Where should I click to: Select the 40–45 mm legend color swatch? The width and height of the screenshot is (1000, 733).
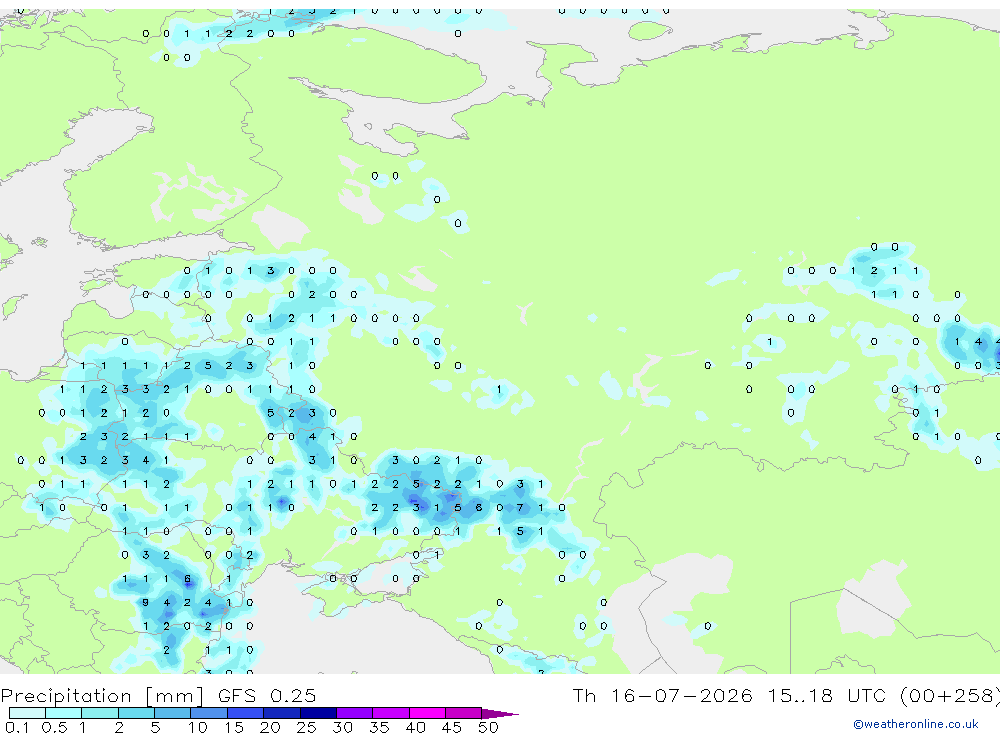427,713
